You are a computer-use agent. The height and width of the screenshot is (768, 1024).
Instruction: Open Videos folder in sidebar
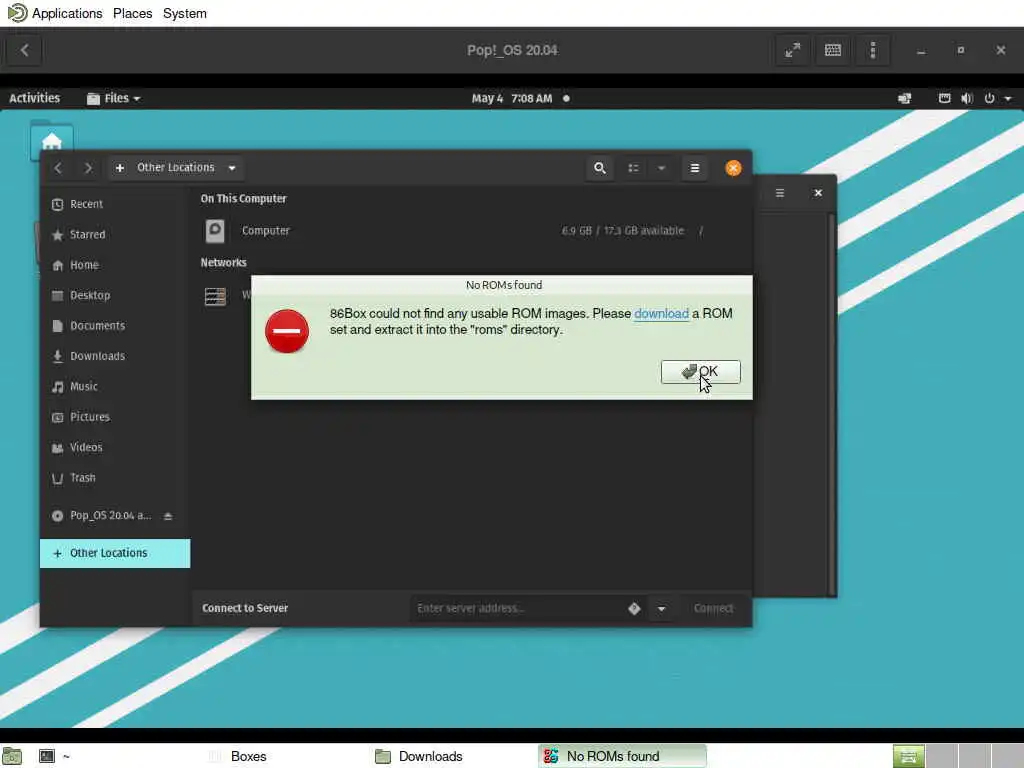[x=115, y=447]
